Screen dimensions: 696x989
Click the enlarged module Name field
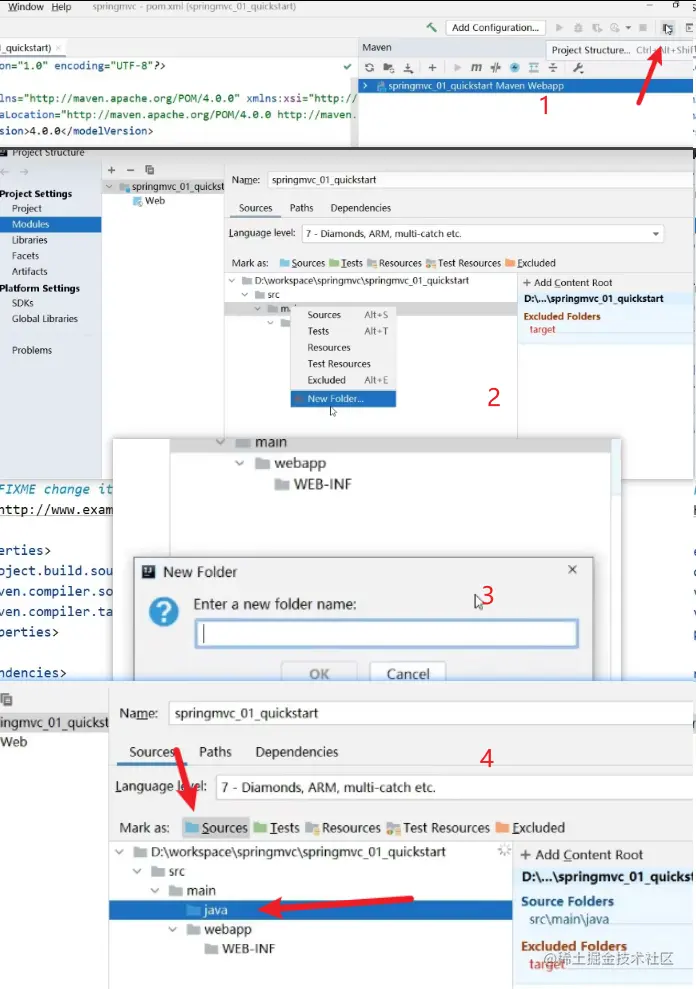click(x=430, y=713)
